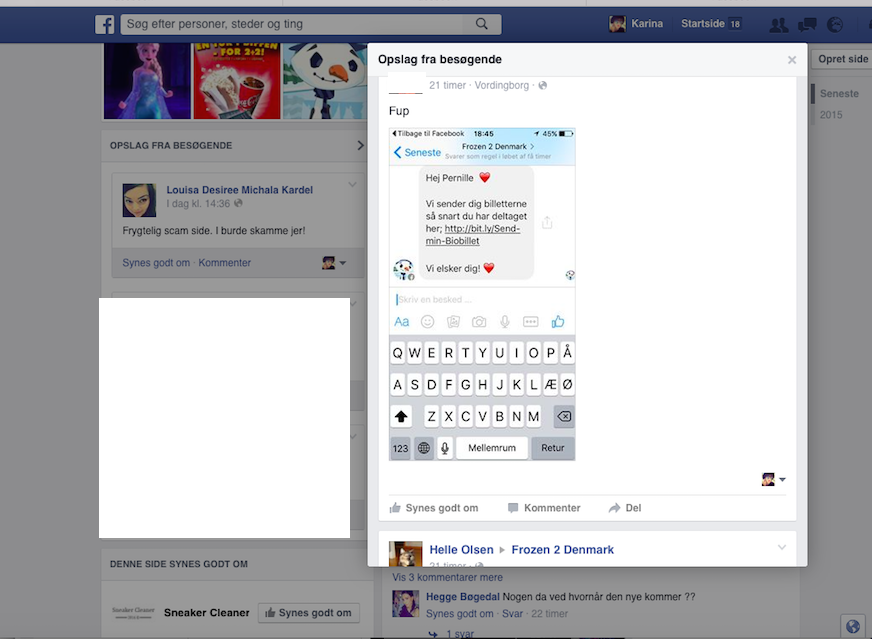Click the share arrow icon beside Del

(x=615, y=508)
